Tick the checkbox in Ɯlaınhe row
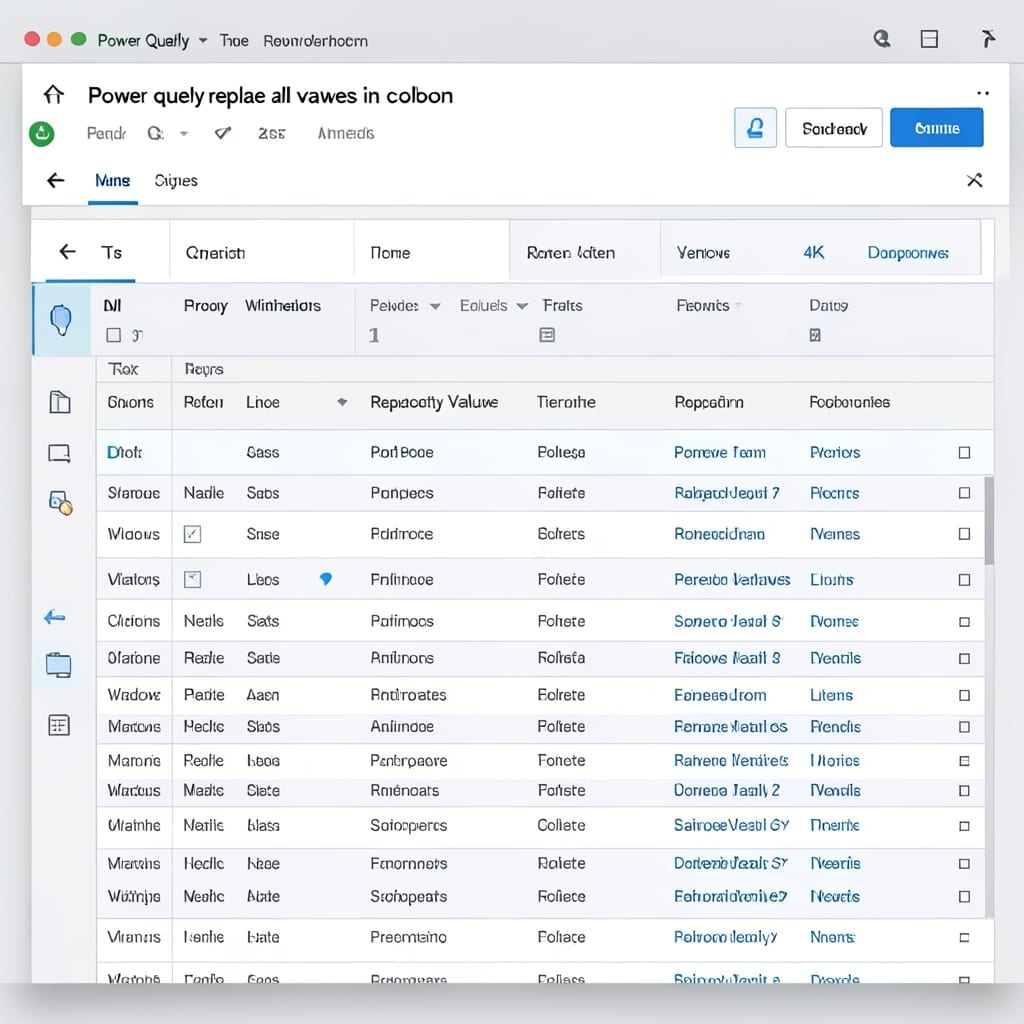The height and width of the screenshot is (1024, 1024). click(x=964, y=826)
